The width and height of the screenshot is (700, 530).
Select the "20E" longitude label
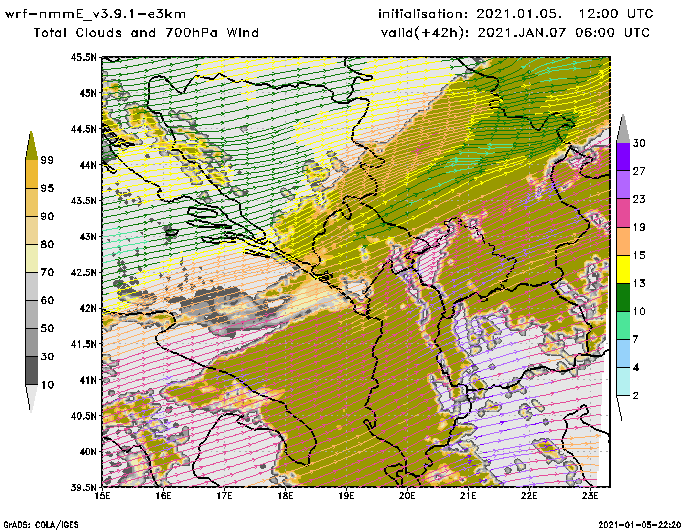pos(407,496)
